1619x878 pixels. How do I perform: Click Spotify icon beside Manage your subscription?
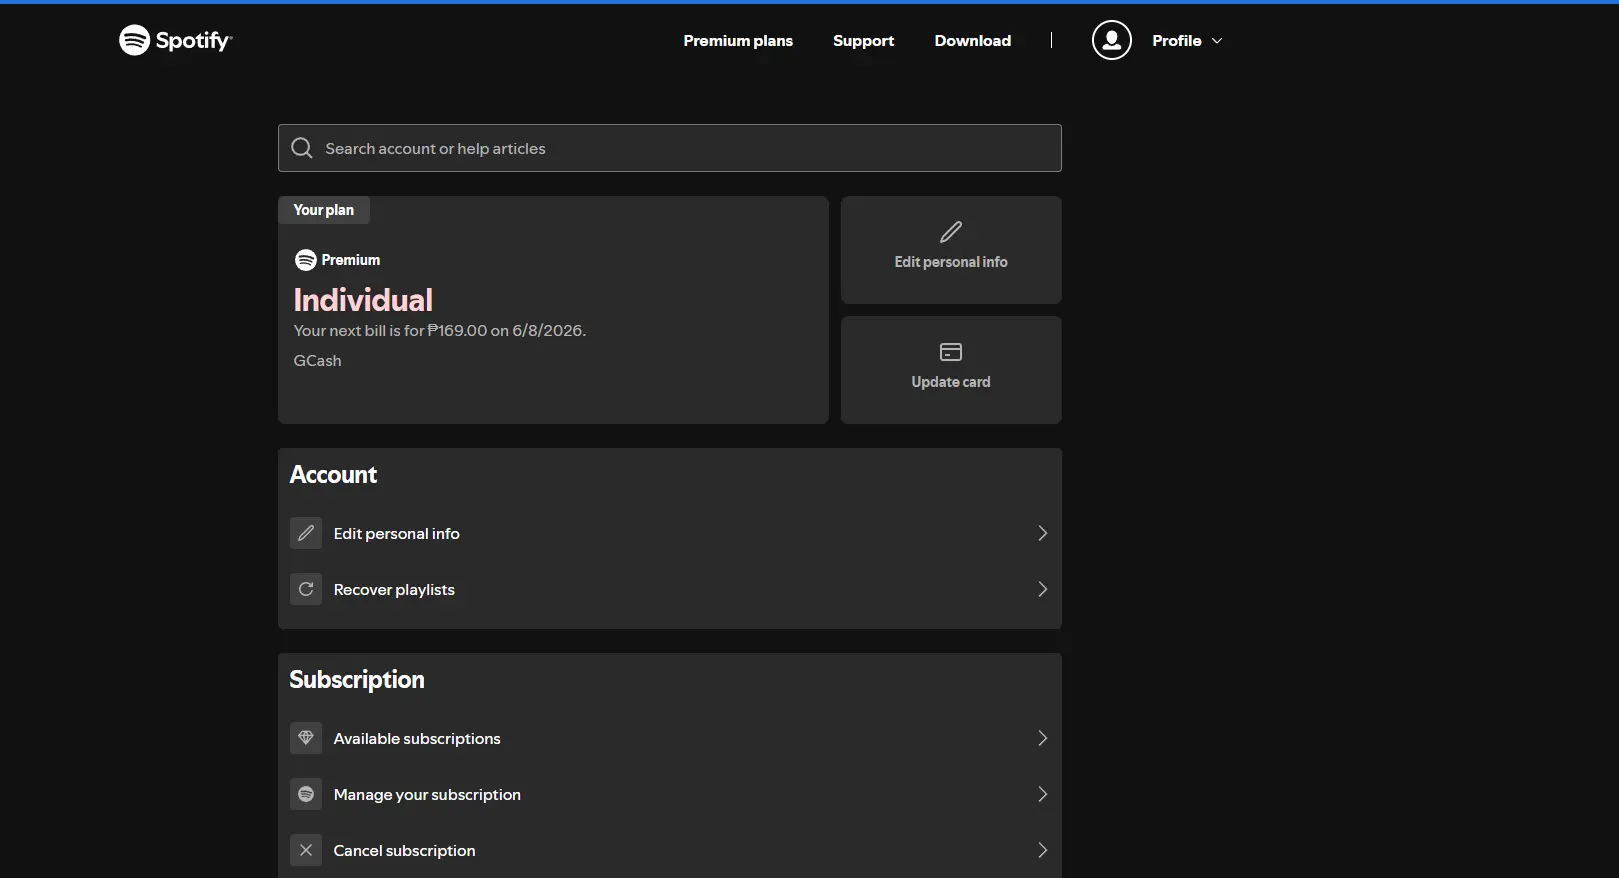click(306, 794)
